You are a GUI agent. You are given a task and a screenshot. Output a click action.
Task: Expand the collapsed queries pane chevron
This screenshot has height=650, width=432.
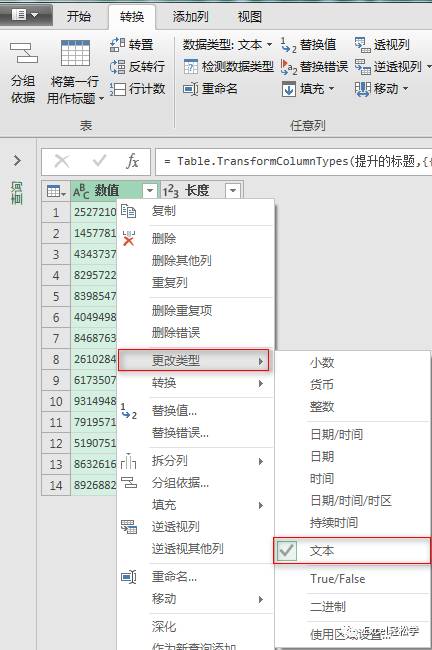coord(17,160)
